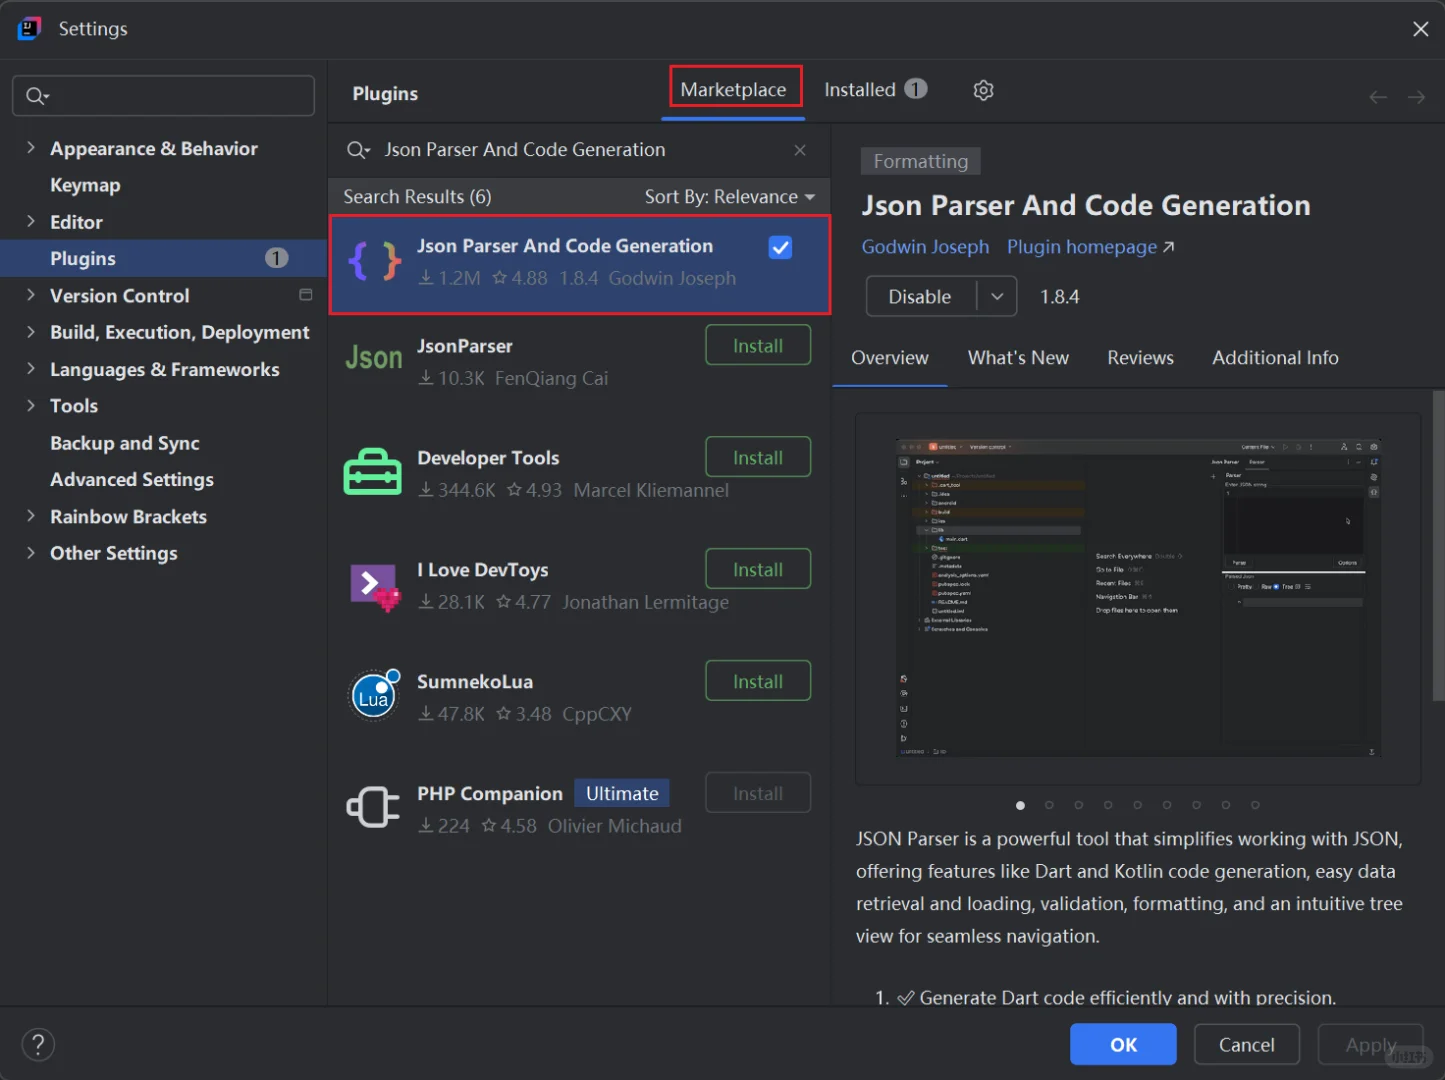Viewport: 1445px width, 1080px height.
Task: Click the JsonParser plugin logo
Action: pos(374,358)
